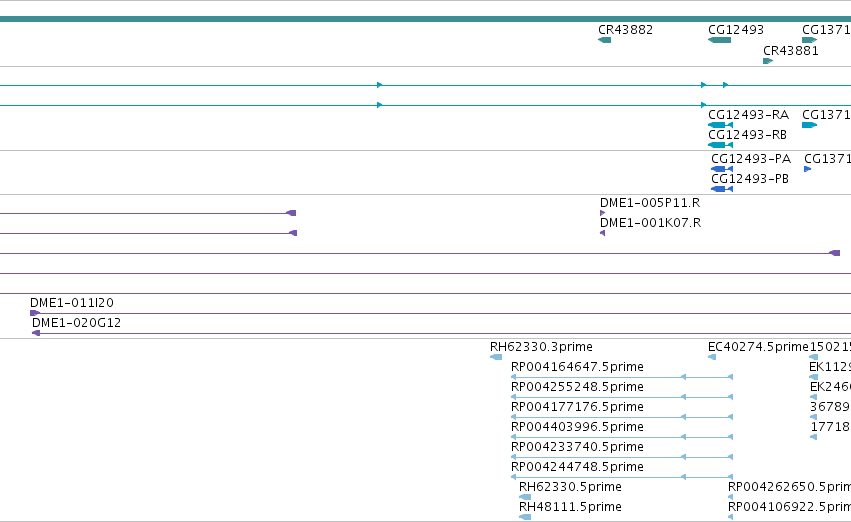The height and width of the screenshot is (522, 851).
Task: Click the RP004403996.5prime label
Action: 577,428
